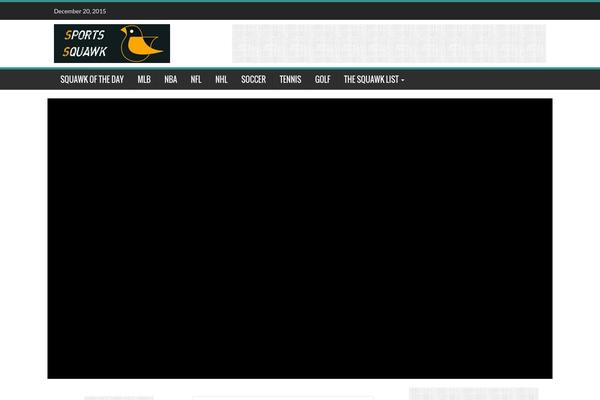This screenshot has height=400, width=600.
Task: Open the NBA section
Action: point(171,80)
